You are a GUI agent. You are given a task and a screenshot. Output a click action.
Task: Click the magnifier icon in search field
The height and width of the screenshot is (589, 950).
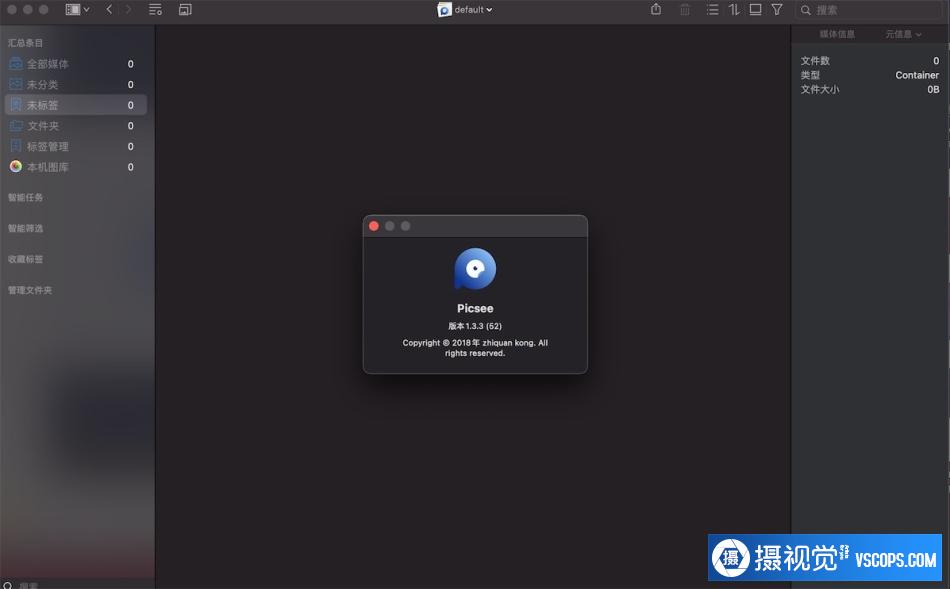pos(806,10)
